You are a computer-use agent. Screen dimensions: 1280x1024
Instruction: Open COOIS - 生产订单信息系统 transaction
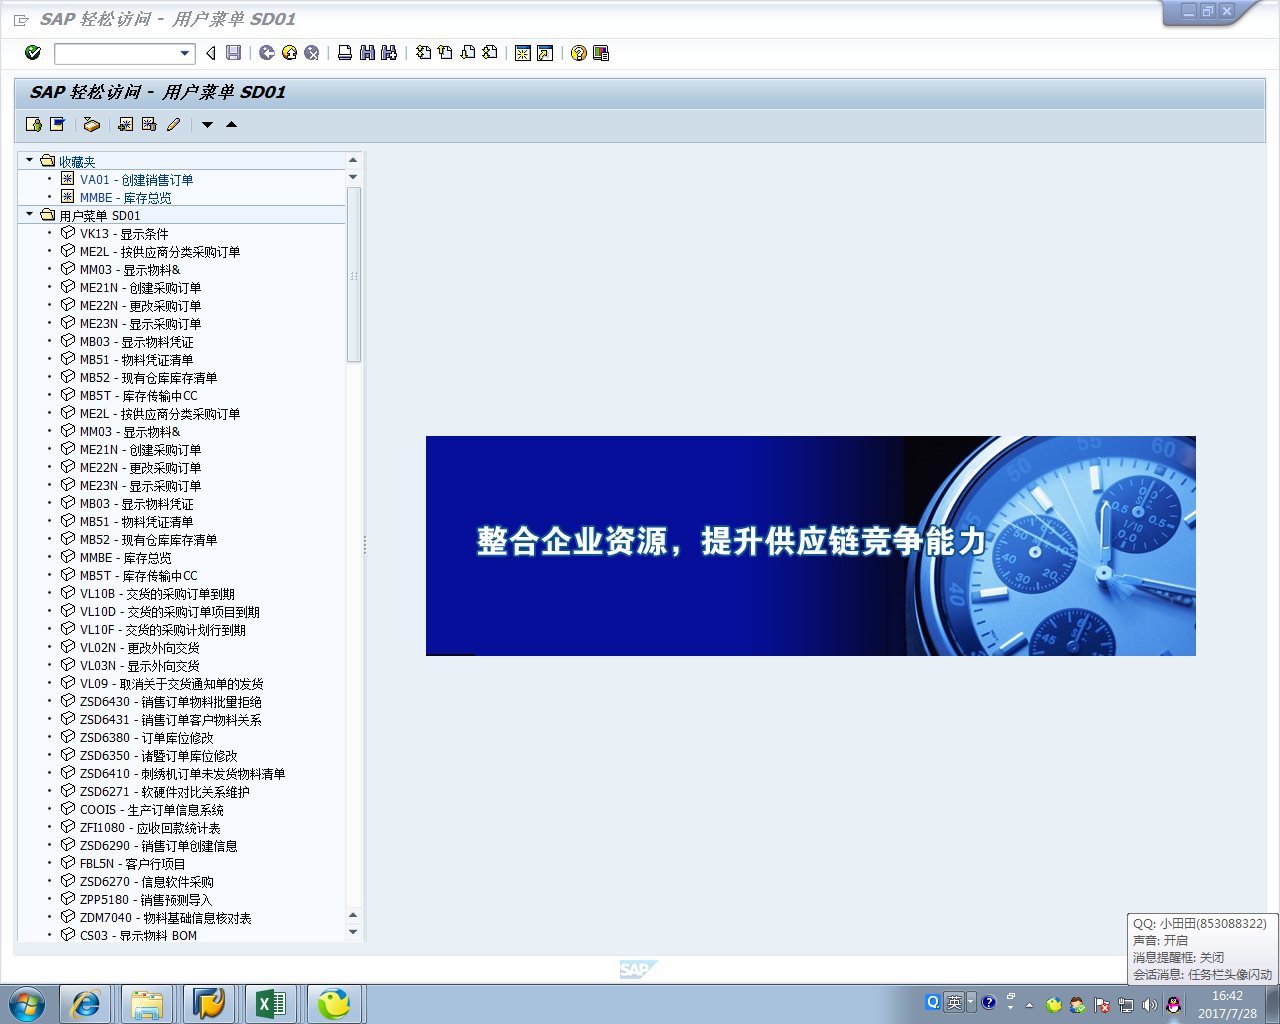[151, 810]
